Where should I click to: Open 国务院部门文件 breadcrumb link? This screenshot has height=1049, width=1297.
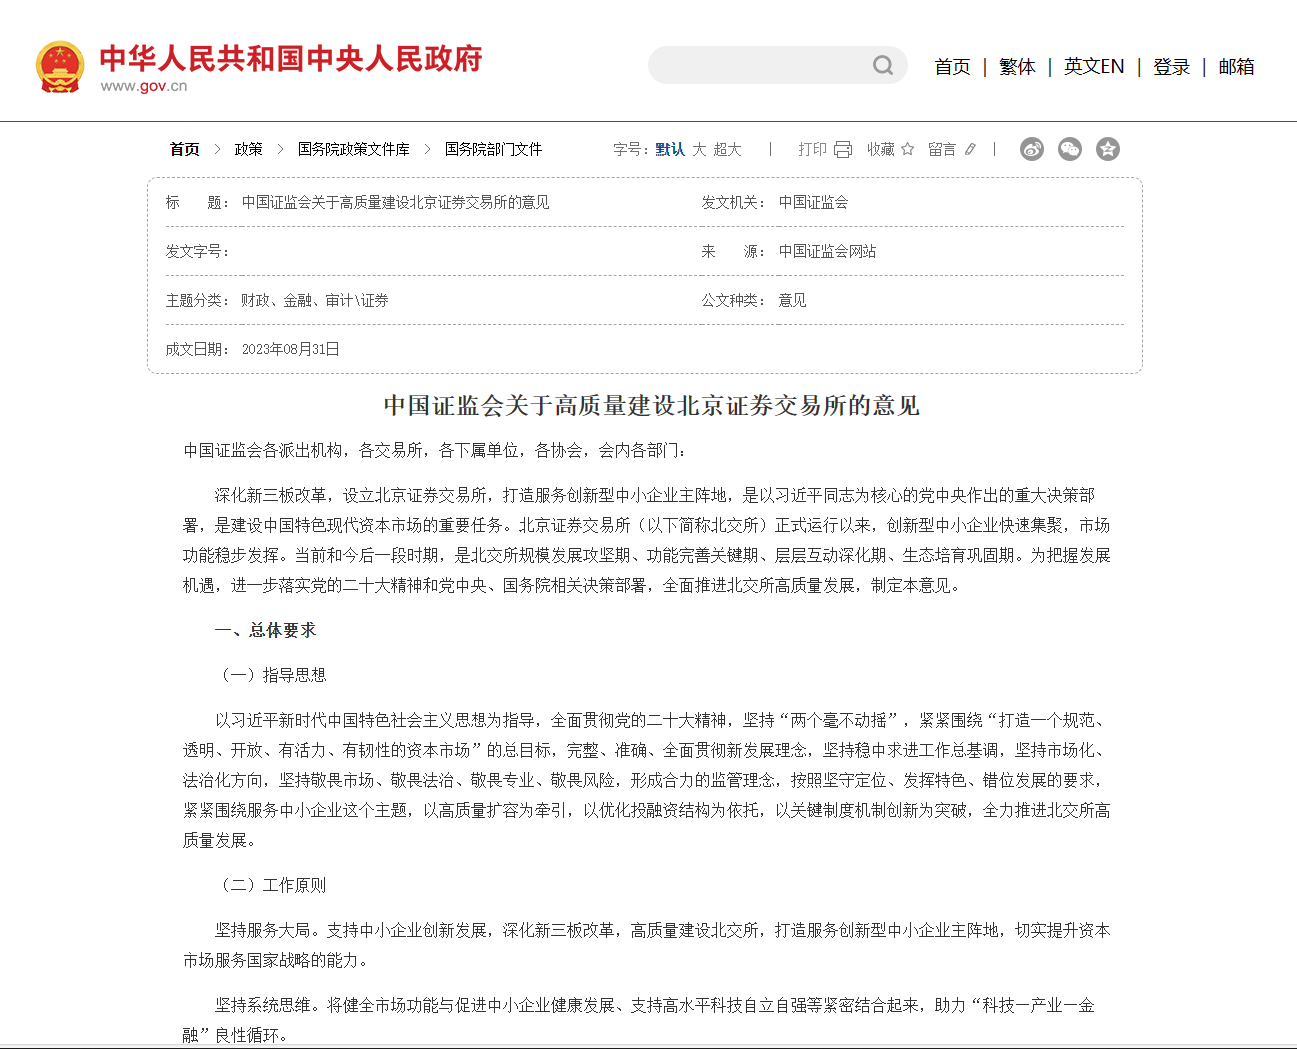coord(493,149)
